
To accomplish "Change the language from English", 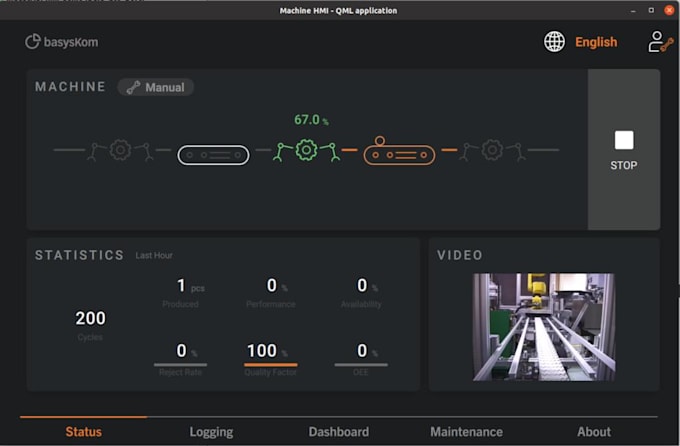I will click(596, 42).
